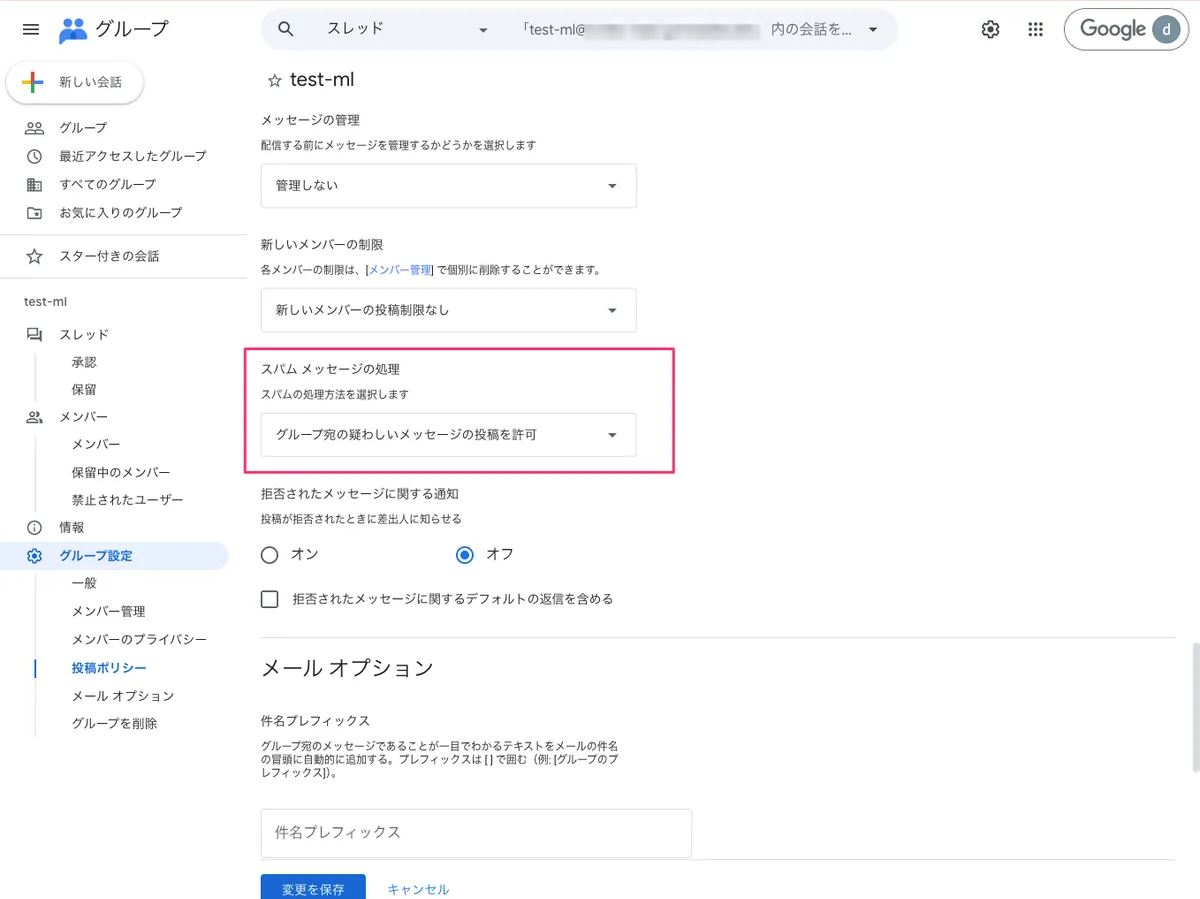Open 禁止されたユーザー
The height and width of the screenshot is (899, 1200).
click(127, 499)
